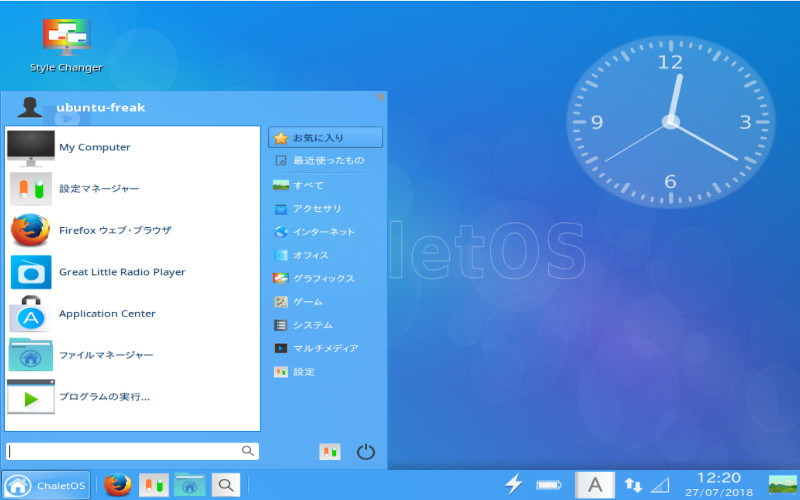Click the battery status tray icon

point(549,485)
